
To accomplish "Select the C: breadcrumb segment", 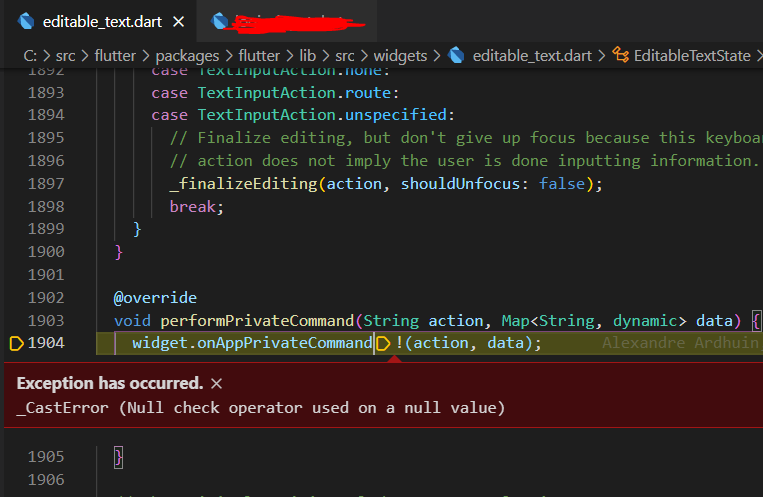I will [x=30, y=55].
